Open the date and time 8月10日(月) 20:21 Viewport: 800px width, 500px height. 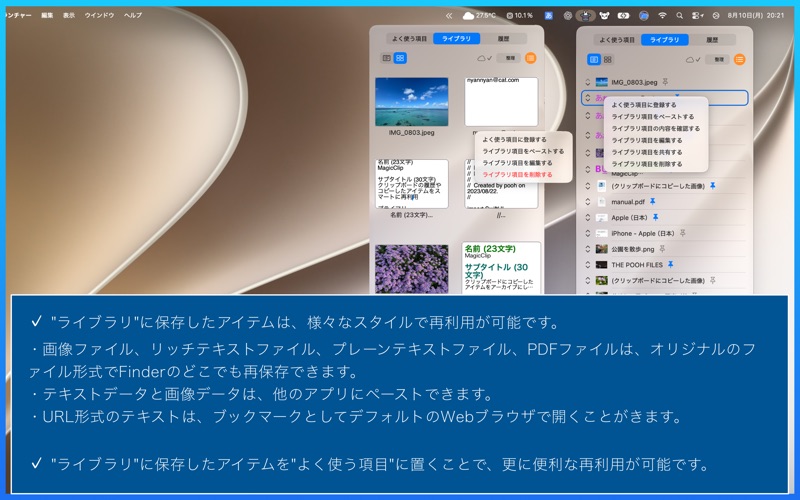[756, 16]
